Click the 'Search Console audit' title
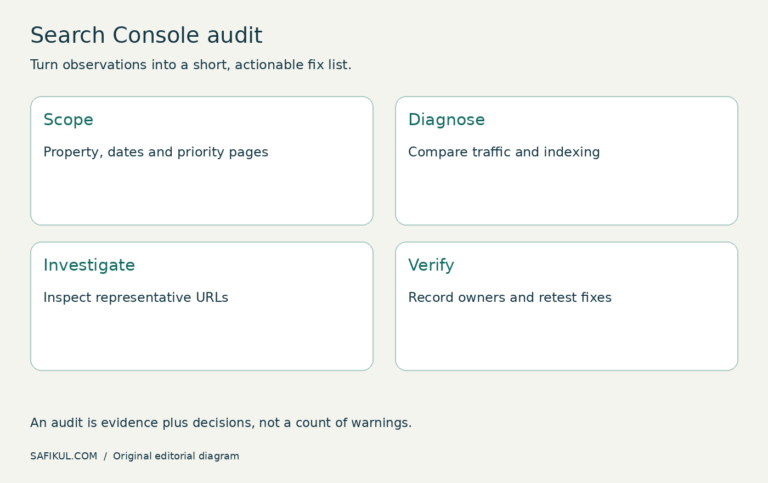Viewport: 768px width, 483px height. (x=146, y=35)
